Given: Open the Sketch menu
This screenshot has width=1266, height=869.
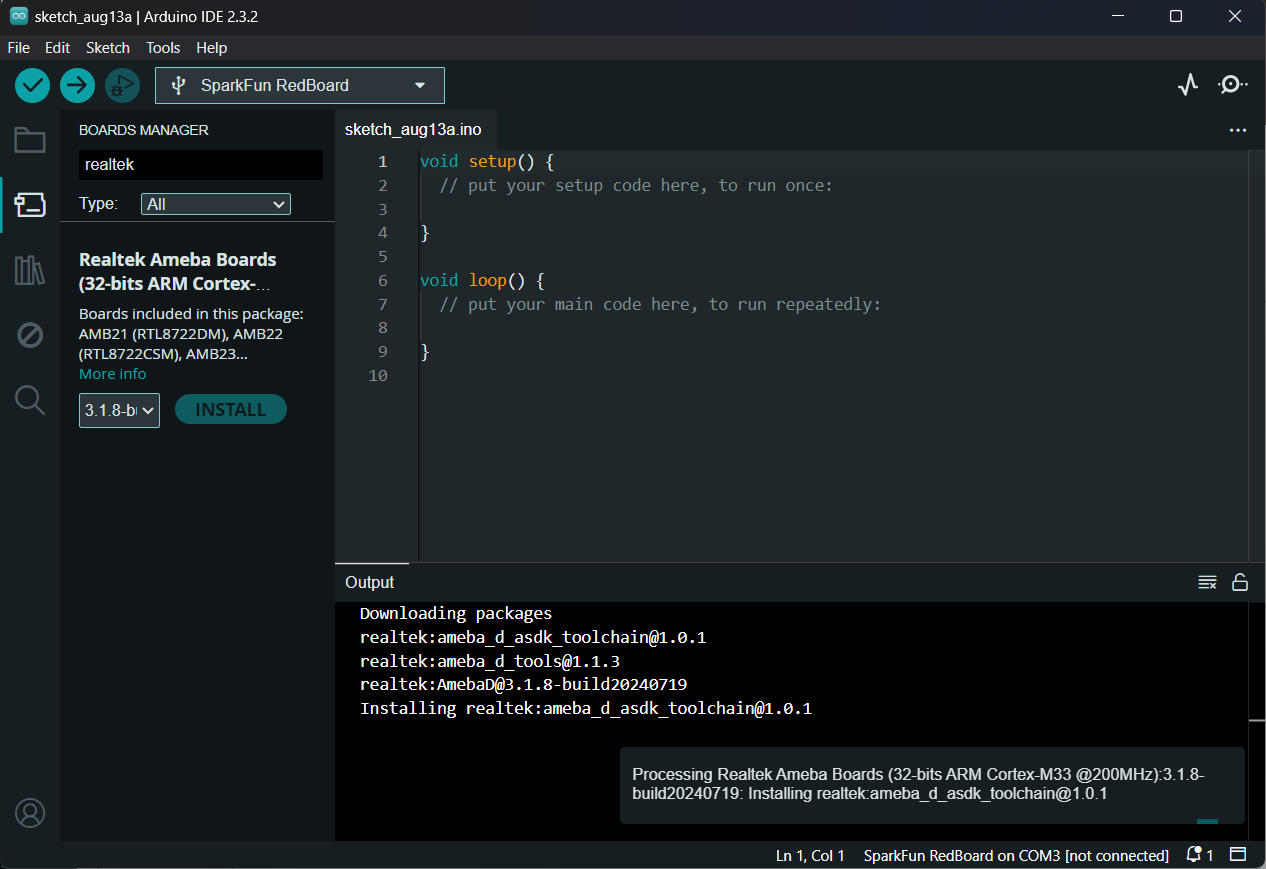Looking at the screenshot, I should pos(108,48).
